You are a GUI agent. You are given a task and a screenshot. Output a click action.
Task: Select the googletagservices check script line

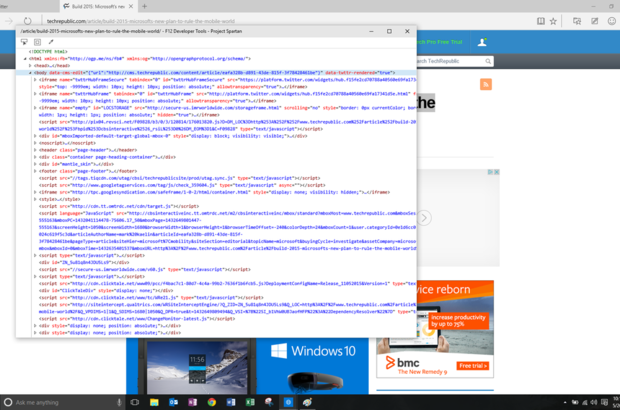coord(182,185)
